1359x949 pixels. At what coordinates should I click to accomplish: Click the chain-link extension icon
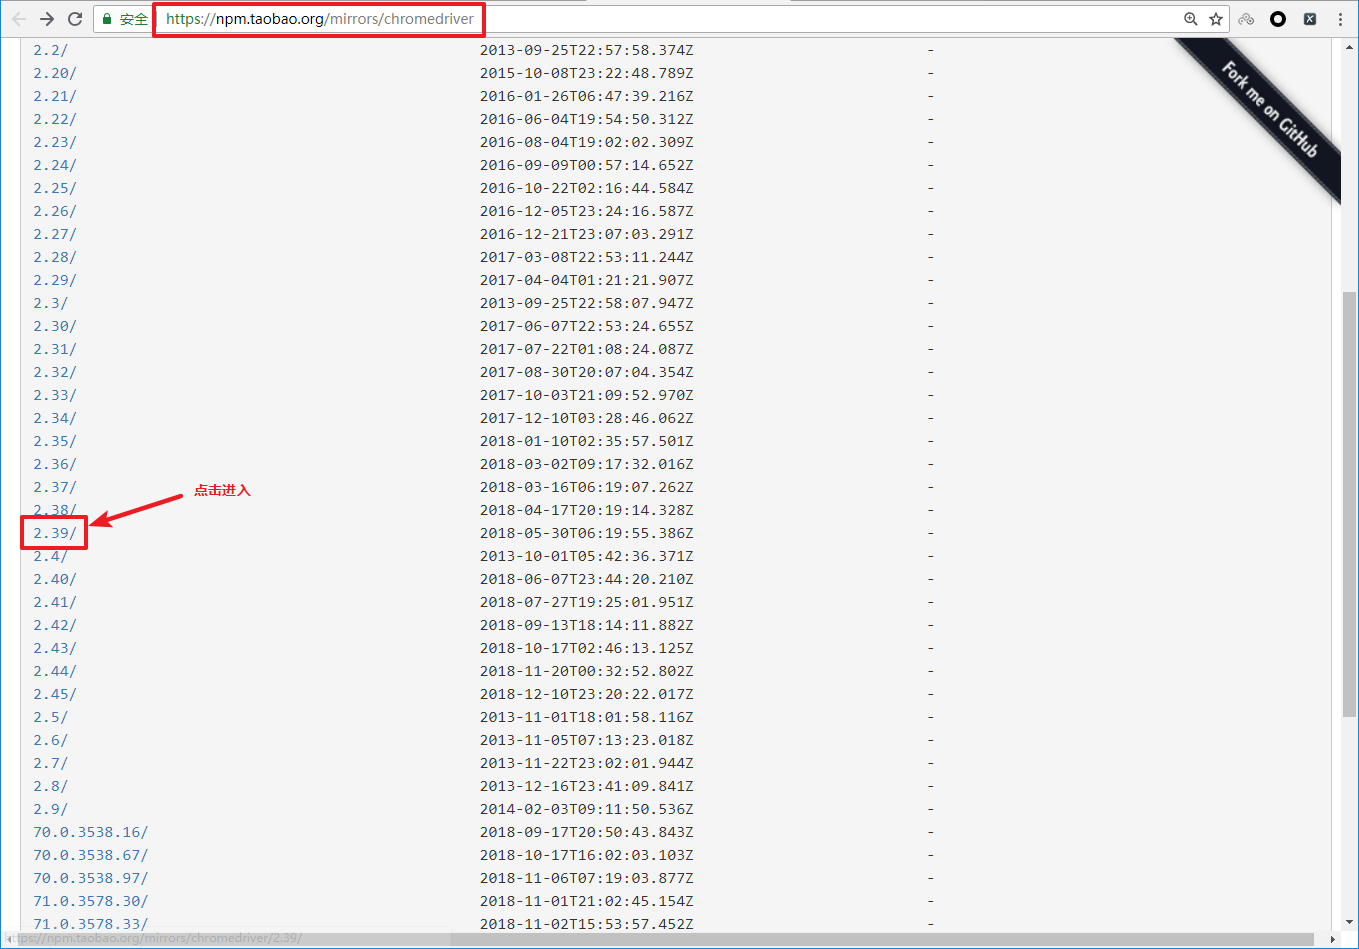(x=1246, y=18)
